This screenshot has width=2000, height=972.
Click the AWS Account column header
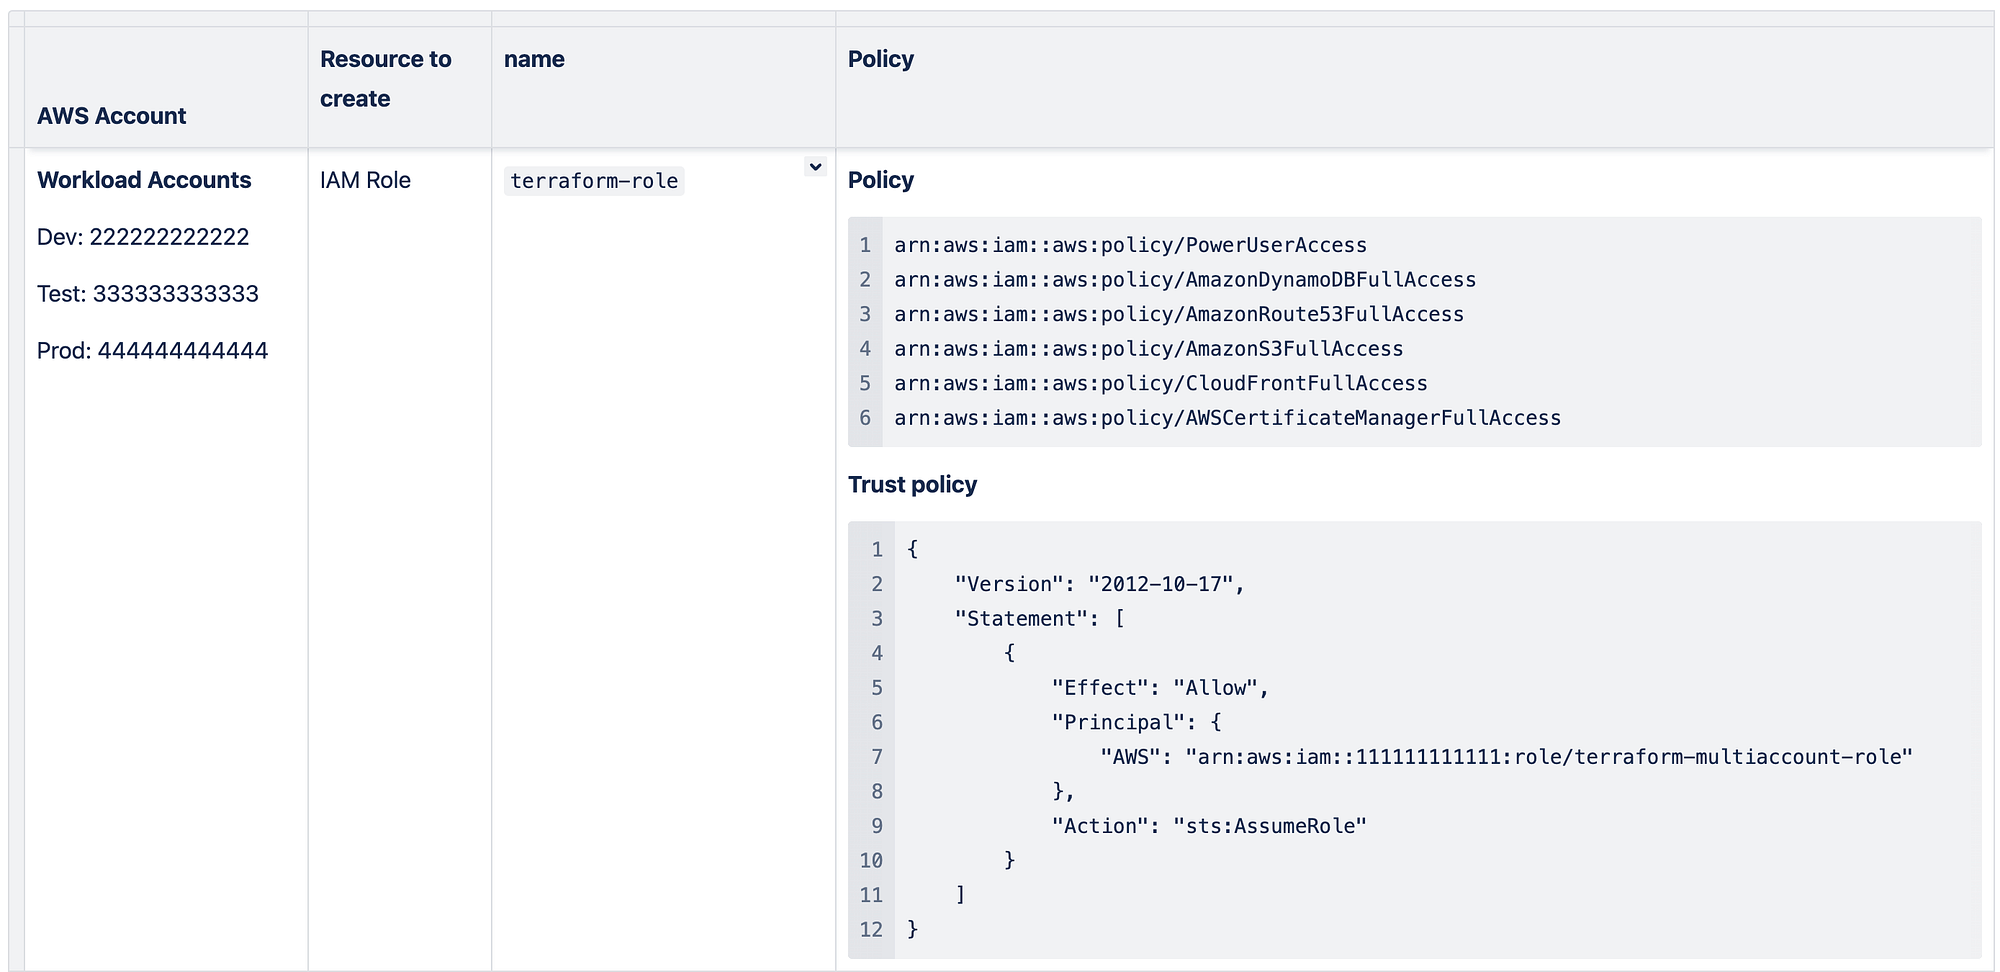click(111, 116)
